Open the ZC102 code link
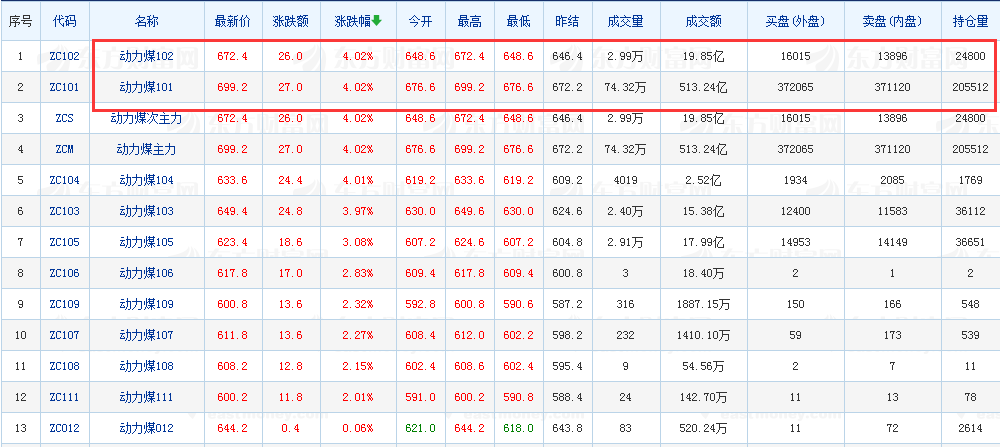Screen dimensions: 1000x447 pos(64,57)
